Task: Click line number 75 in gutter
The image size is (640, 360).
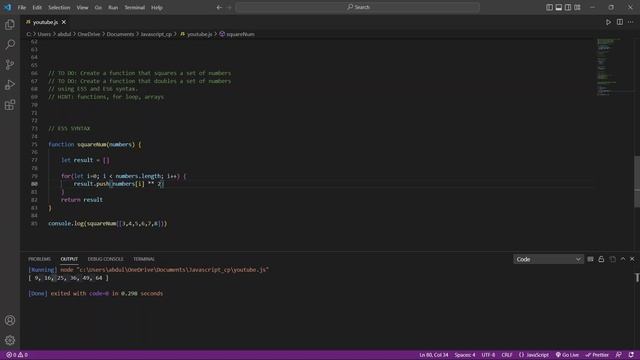Action: (34, 144)
